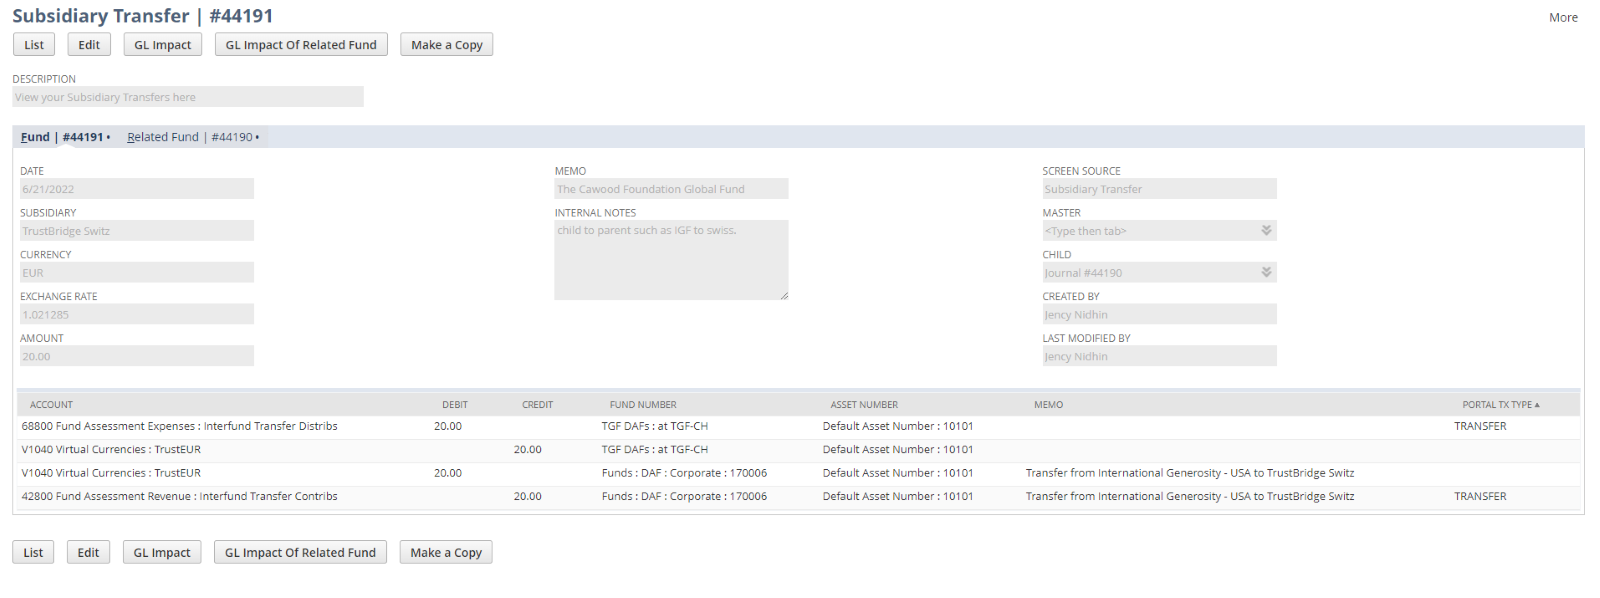Click the Portal TX Type sort arrow

[x=1537, y=405]
